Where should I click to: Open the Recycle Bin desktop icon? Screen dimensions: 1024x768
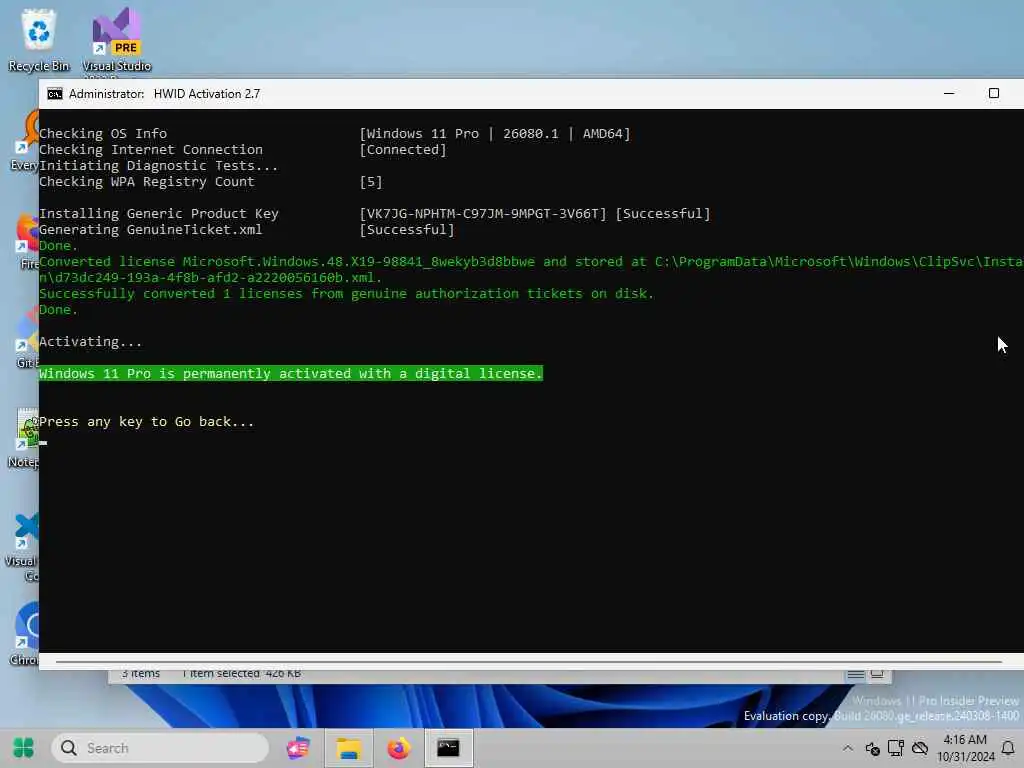click(x=39, y=40)
